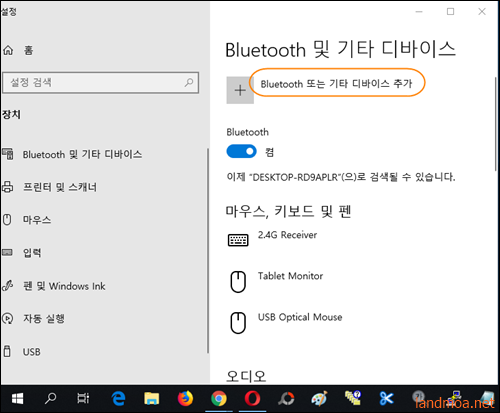
Task: Open the Snipping scissors app on the taskbar
Action: [386, 398]
